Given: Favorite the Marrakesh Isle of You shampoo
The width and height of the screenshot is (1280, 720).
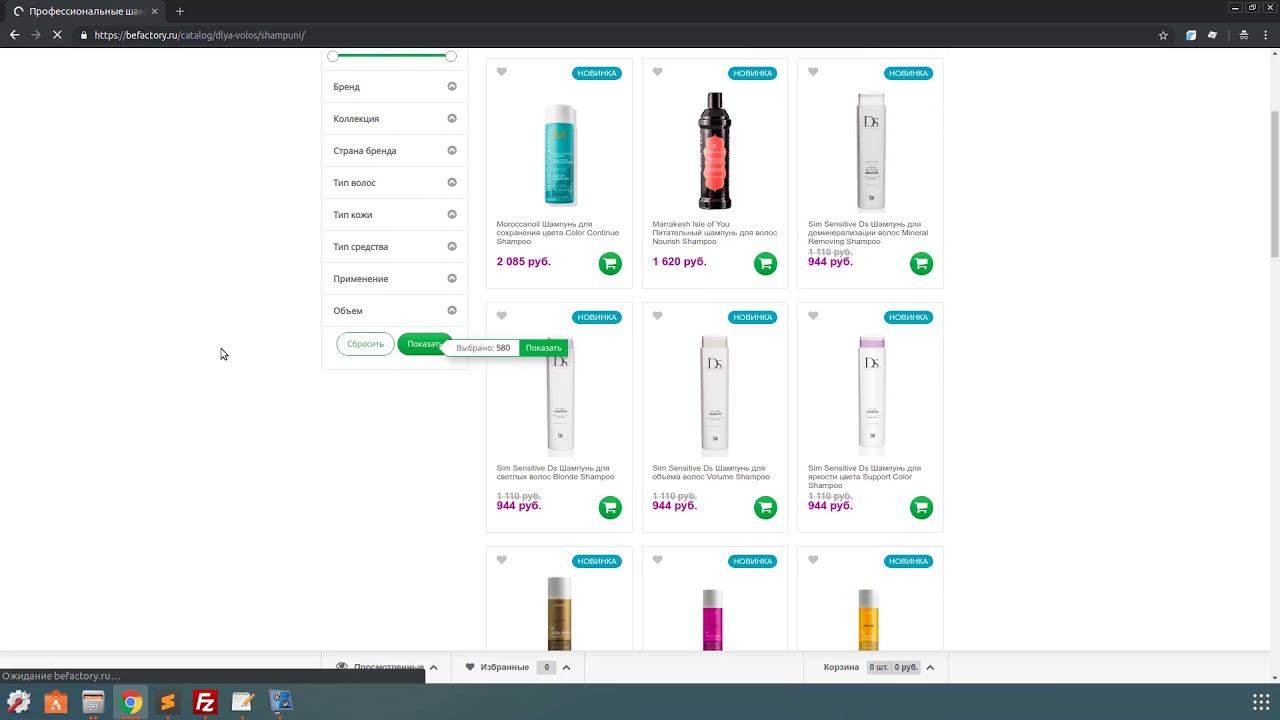Looking at the screenshot, I should point(657,72).
